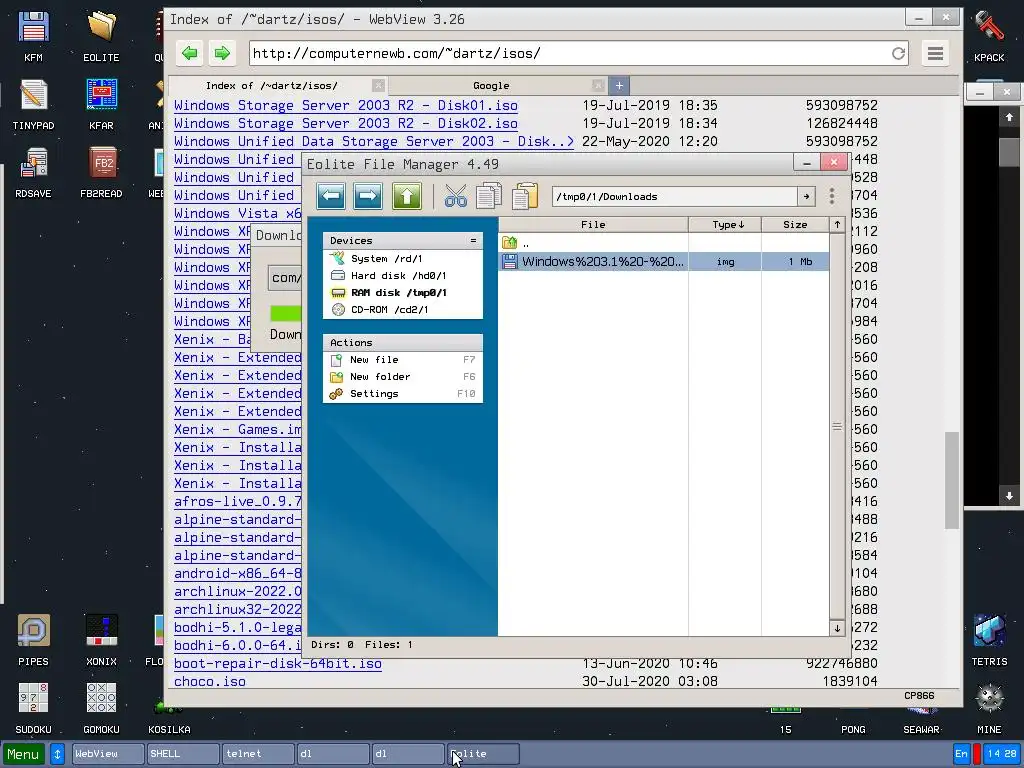1024x768 pixels.
Task: Create a New file action
Action: [403, 360]
